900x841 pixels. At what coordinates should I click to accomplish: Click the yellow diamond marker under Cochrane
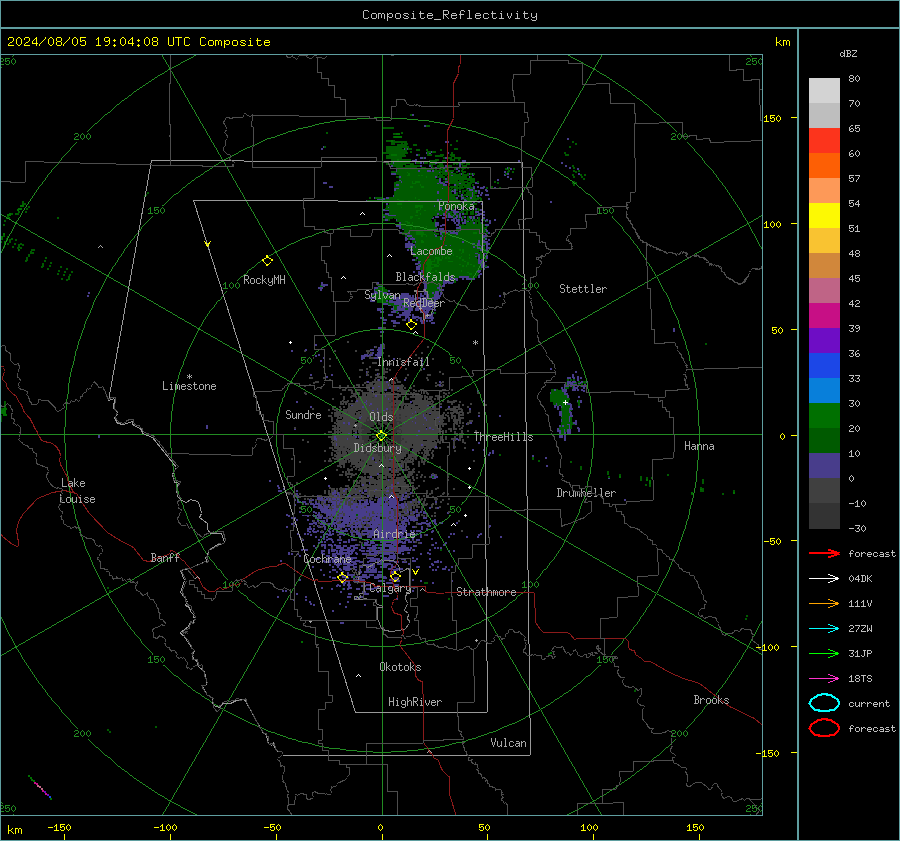343,578
